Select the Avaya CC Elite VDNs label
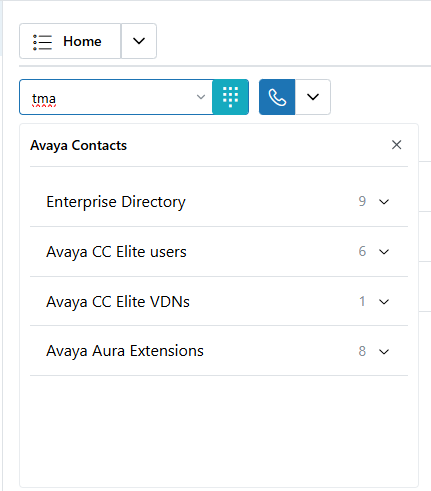Image resolution: width=431 pixels, height=491 pixels. [x=118, y=302]
